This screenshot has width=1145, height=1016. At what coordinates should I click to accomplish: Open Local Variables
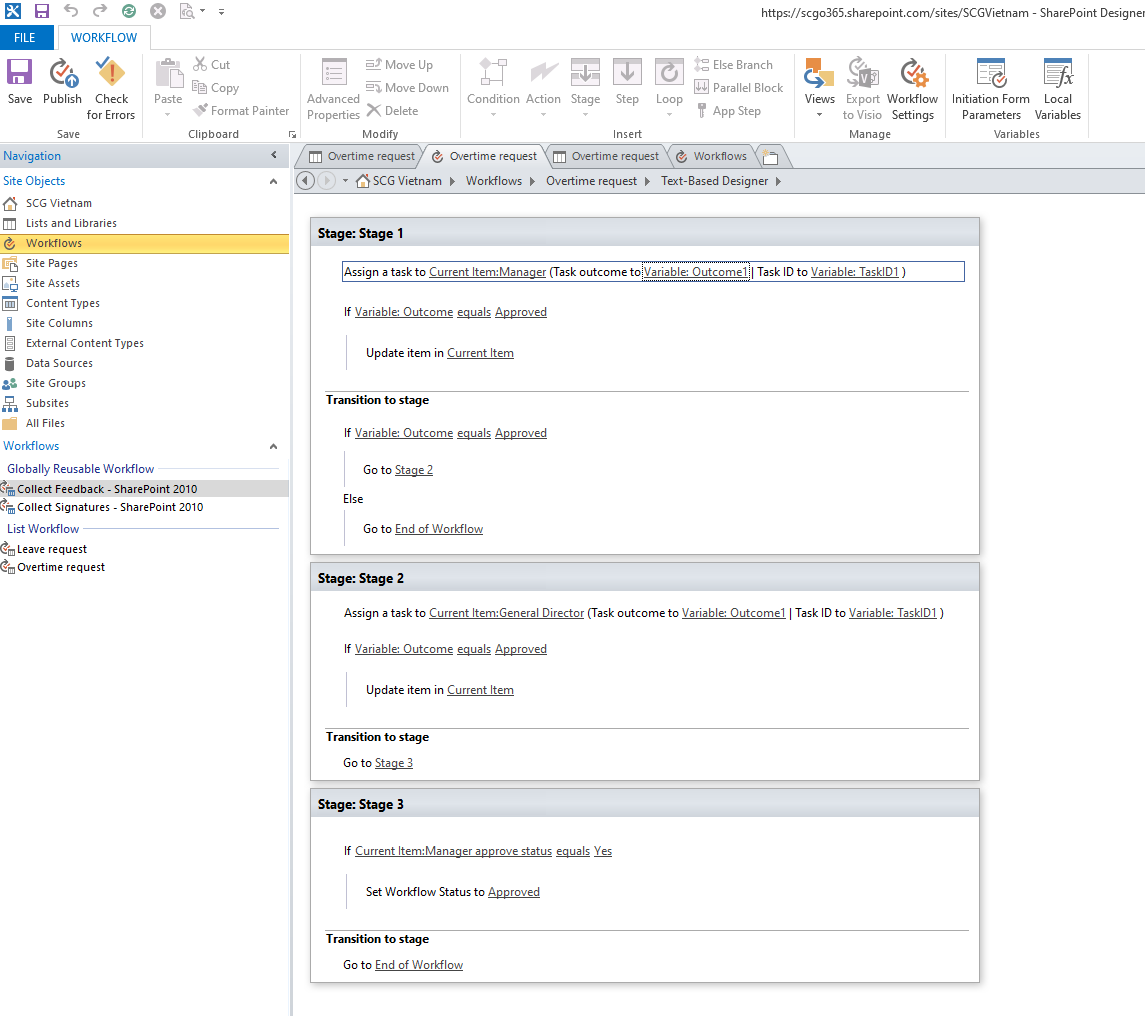(x=1058, y=74)
